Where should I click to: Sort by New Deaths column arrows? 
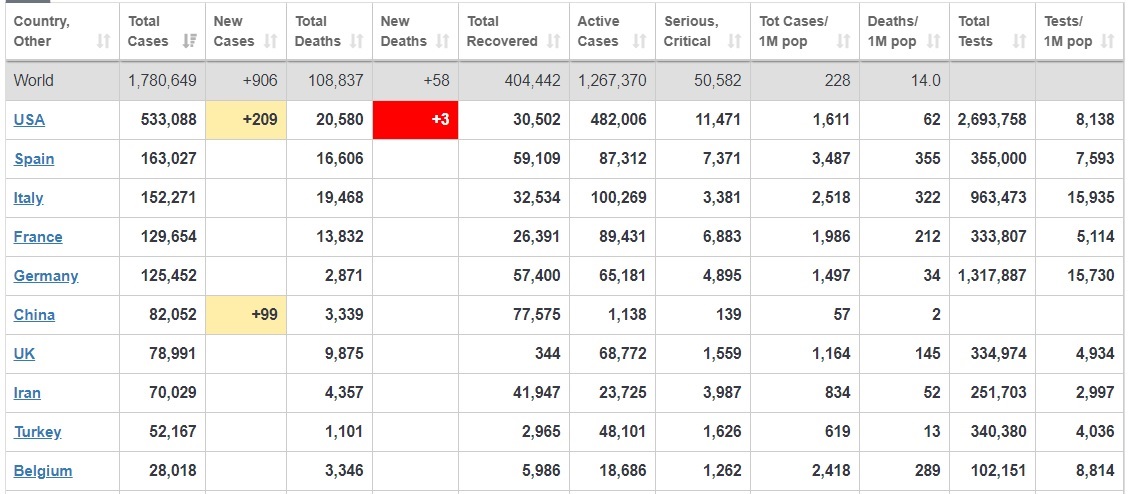coord(443,41)
